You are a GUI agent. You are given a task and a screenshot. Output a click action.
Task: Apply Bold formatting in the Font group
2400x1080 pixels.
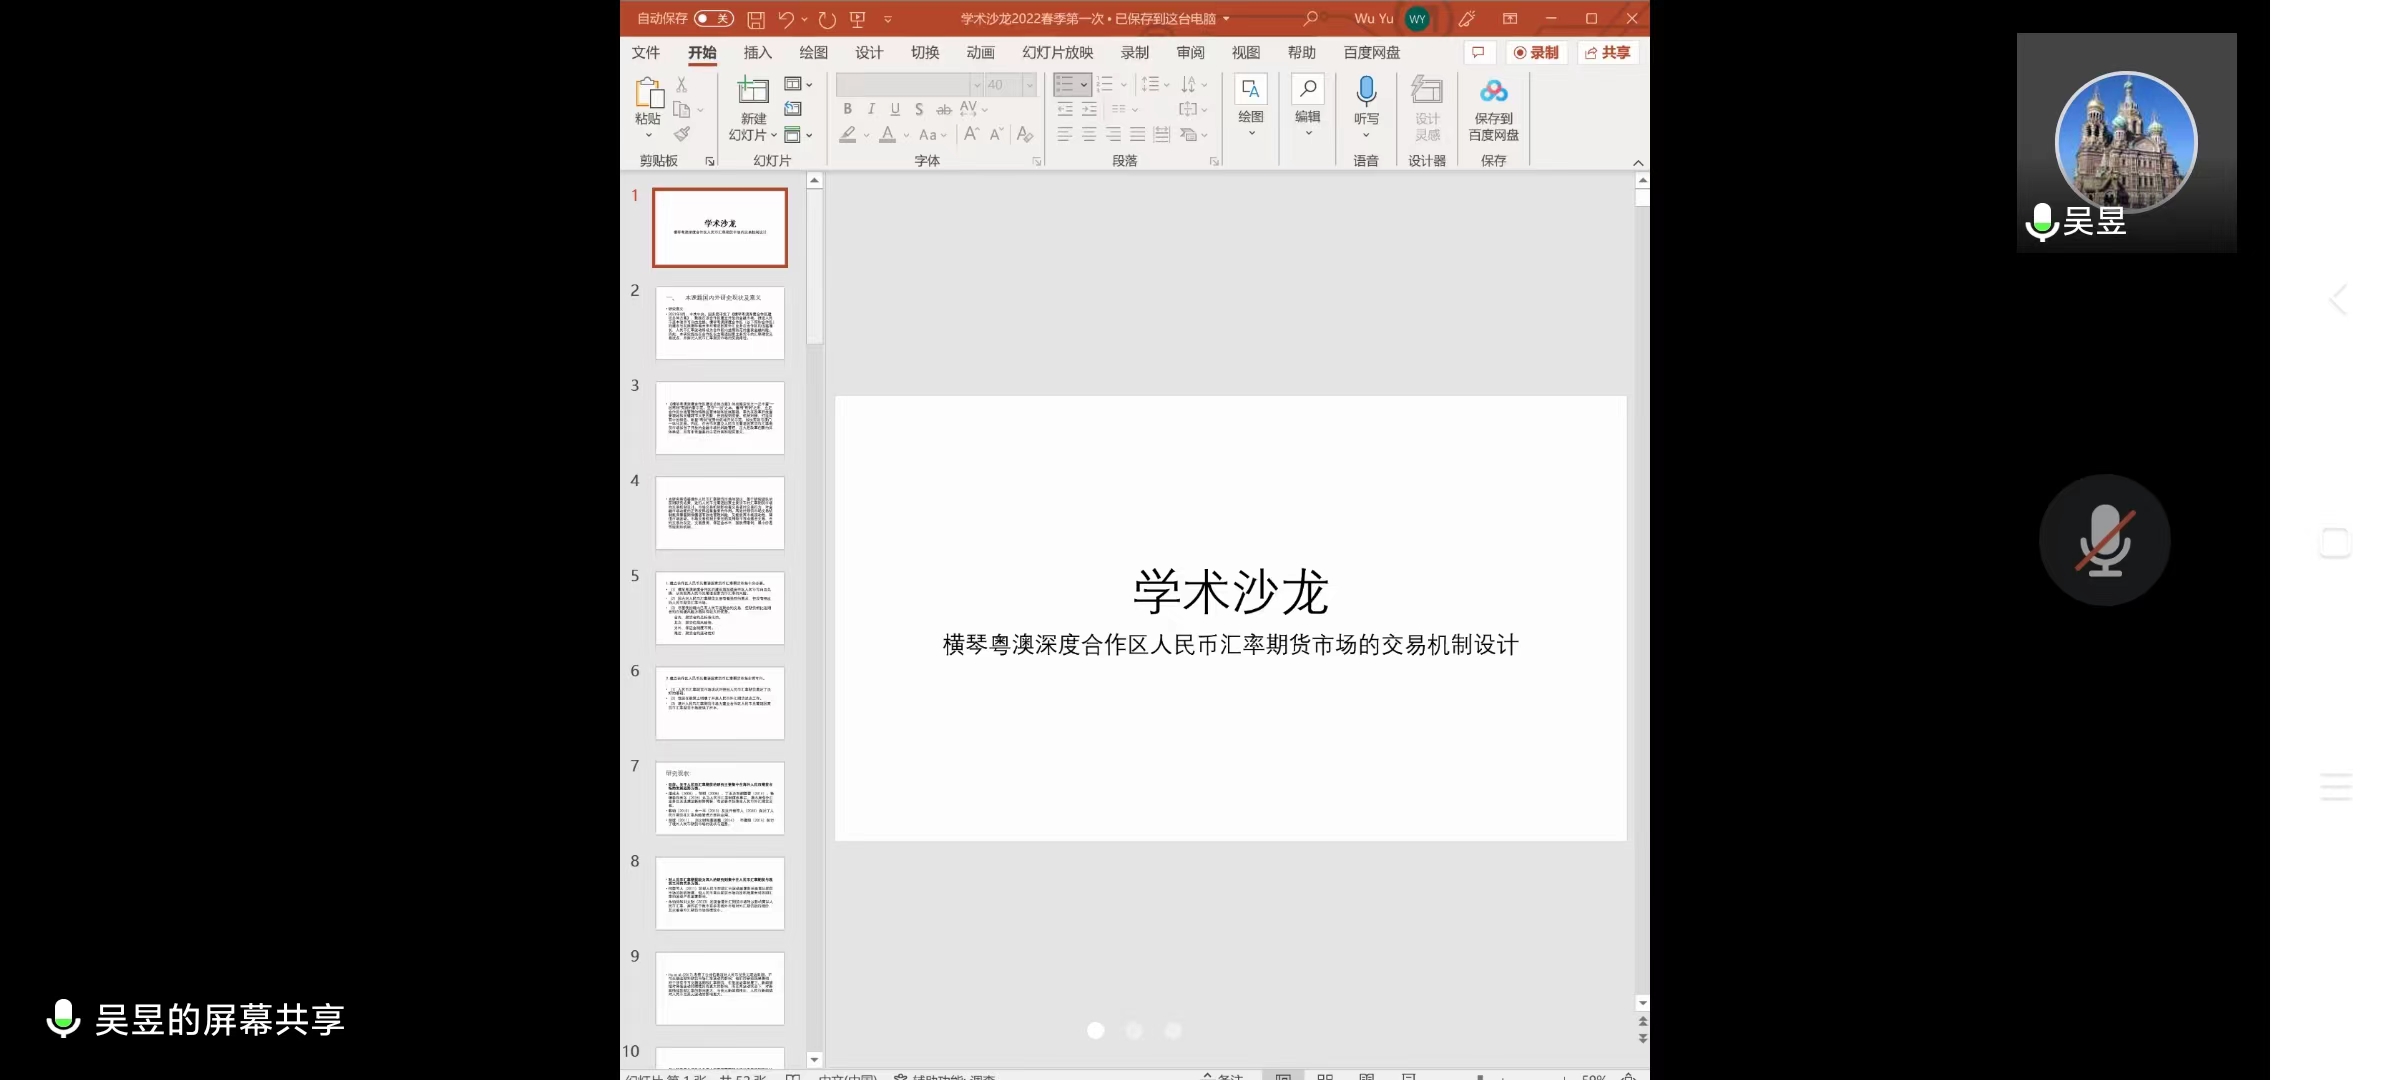pyautogui.click(x=846, y=110)
